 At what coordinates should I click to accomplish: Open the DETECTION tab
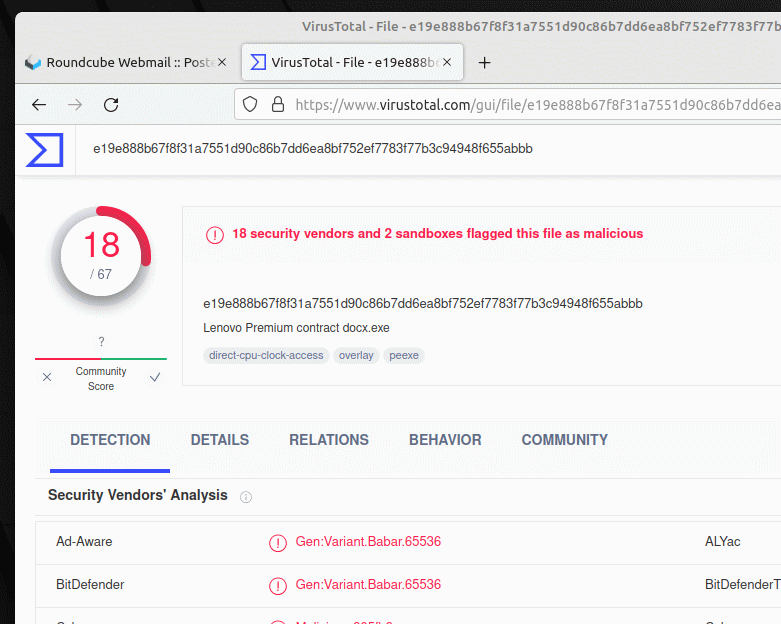point(110,440)
